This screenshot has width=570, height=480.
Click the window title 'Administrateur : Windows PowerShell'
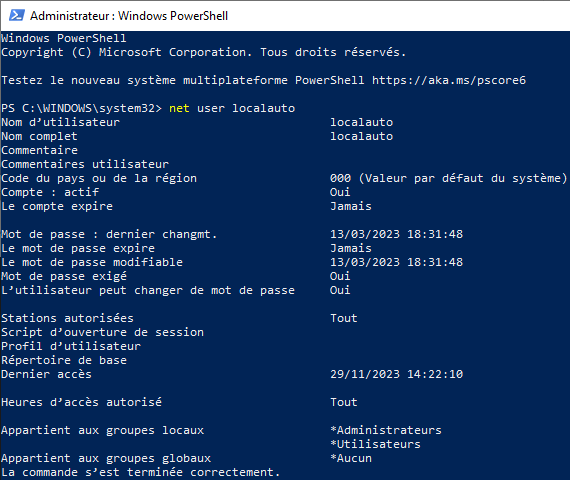tap(129, 16)
